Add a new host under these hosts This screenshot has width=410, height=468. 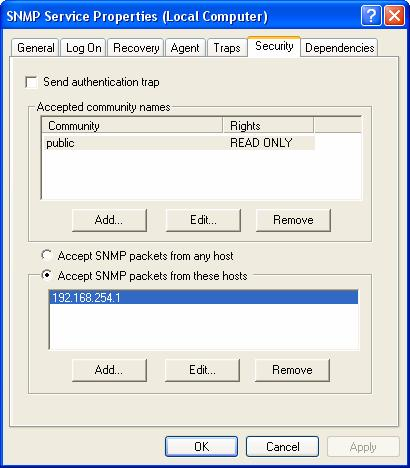109,370
